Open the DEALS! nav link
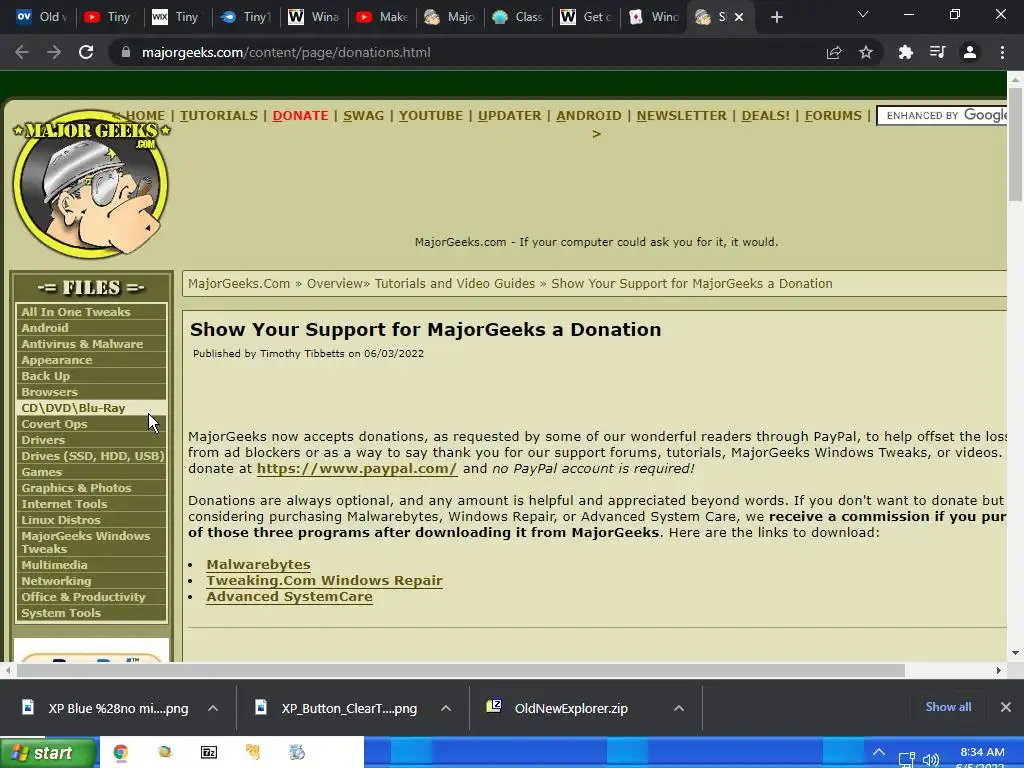This screenshot has width=1024, height=768. tap(765, 116)
